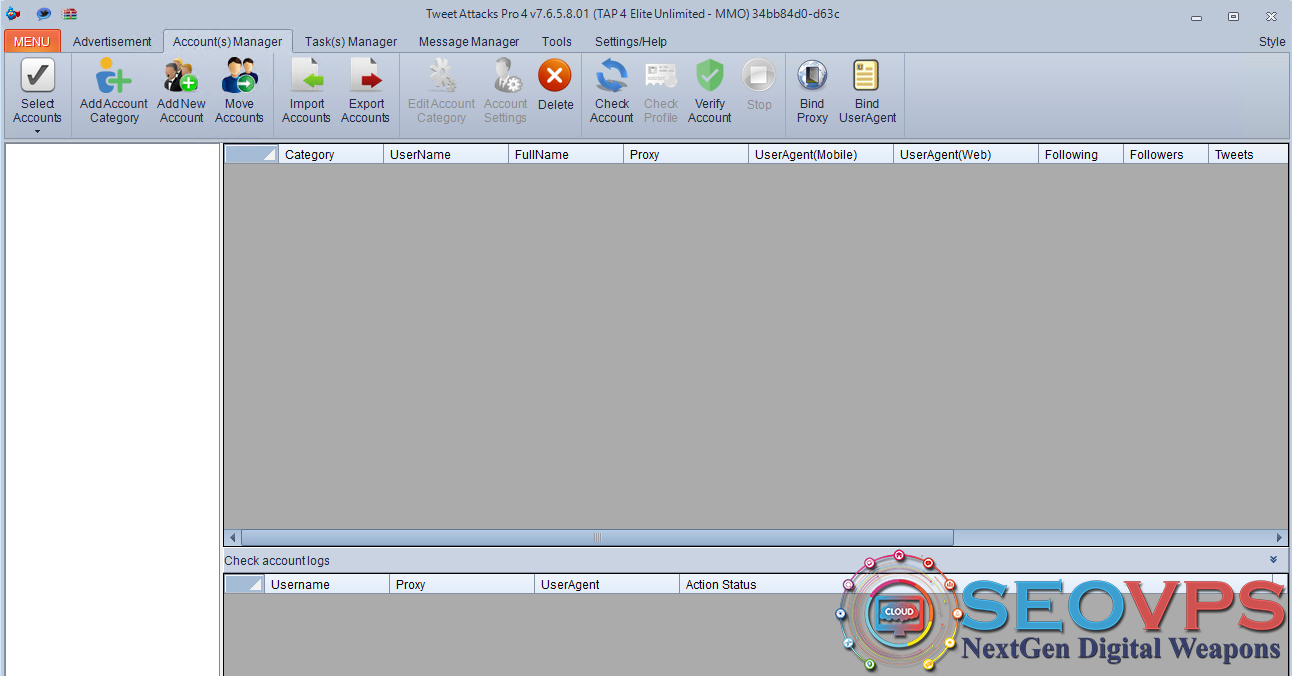Image resolution: width=1292 pixels, height=676 pixels.
Task: Open the Select Accounts tool
Action: [x=38, y=92]
